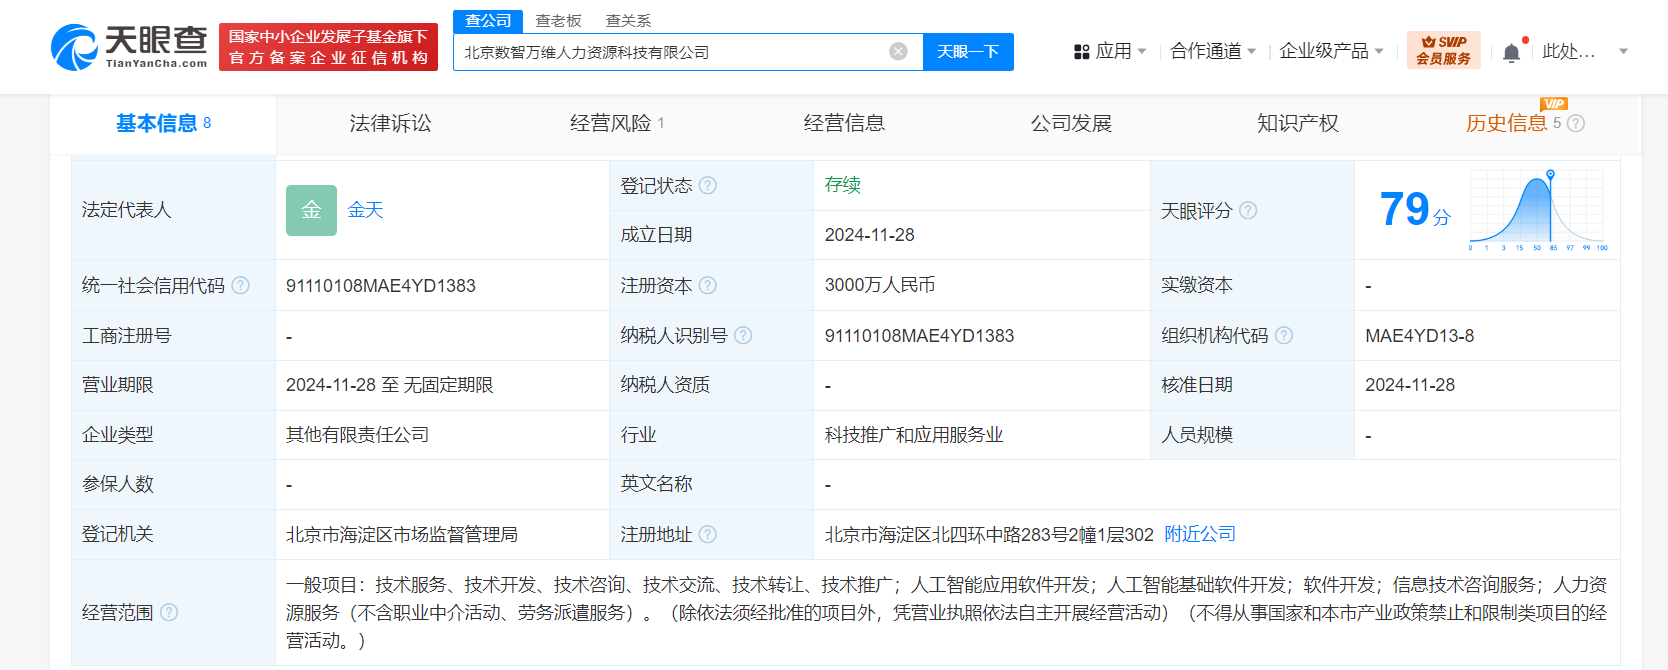The image size is (1668, 670).
Task: Open the notification bell
Action: pyautogui.click(x=1511, y=53)
